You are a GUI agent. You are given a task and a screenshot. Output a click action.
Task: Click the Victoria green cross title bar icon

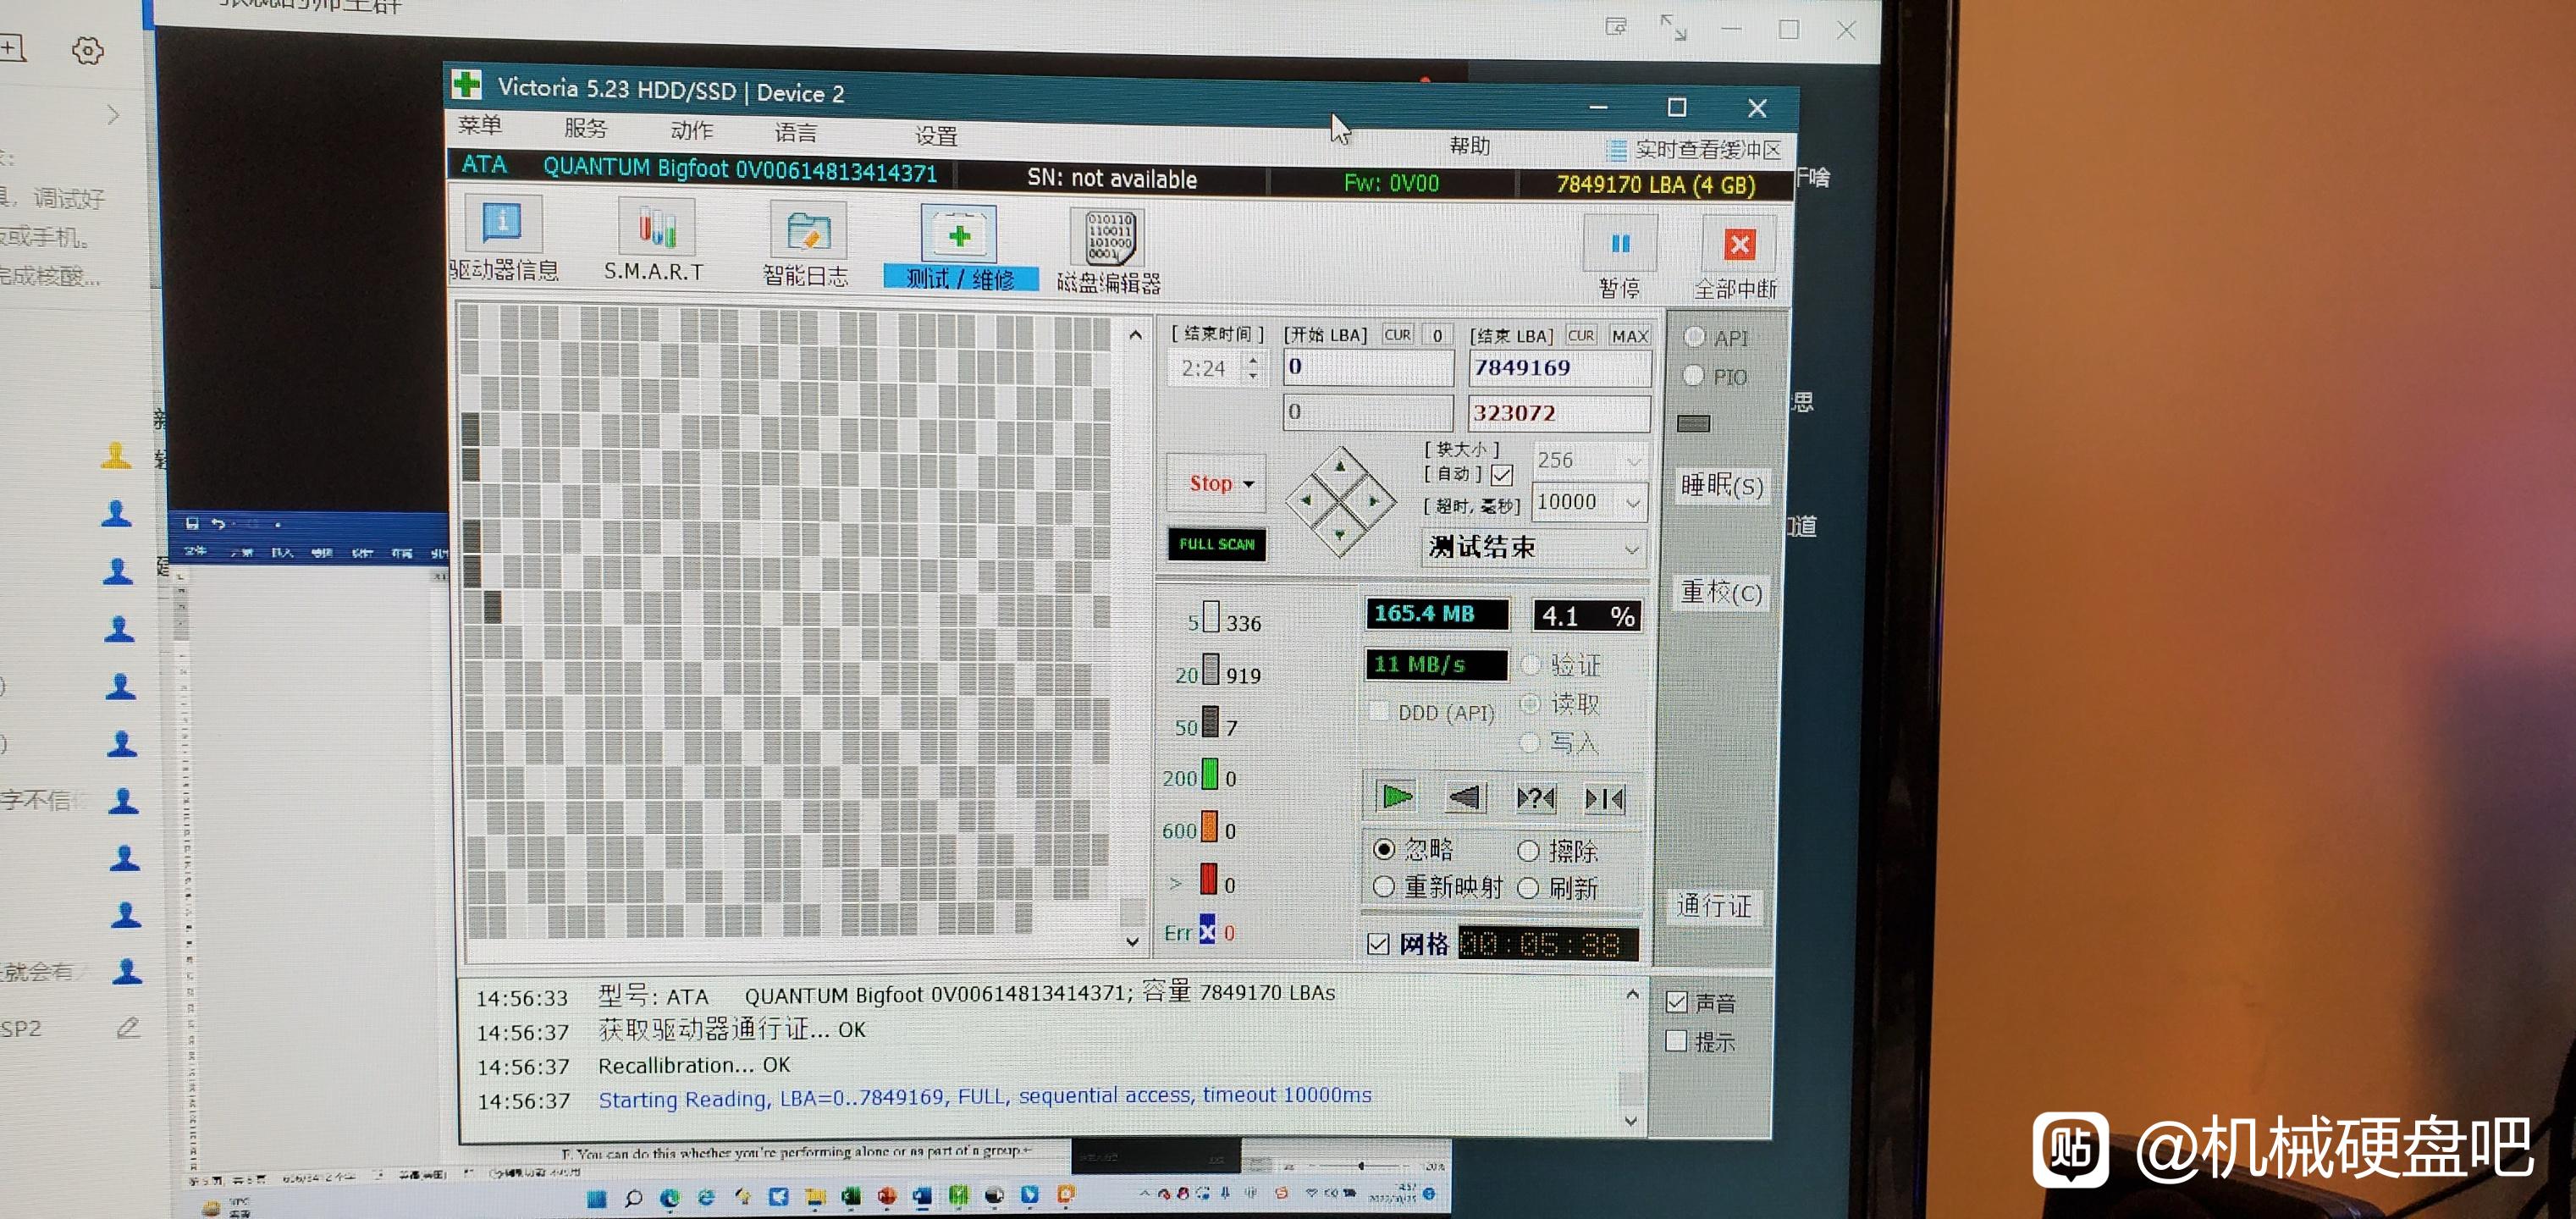click(466, 83)
